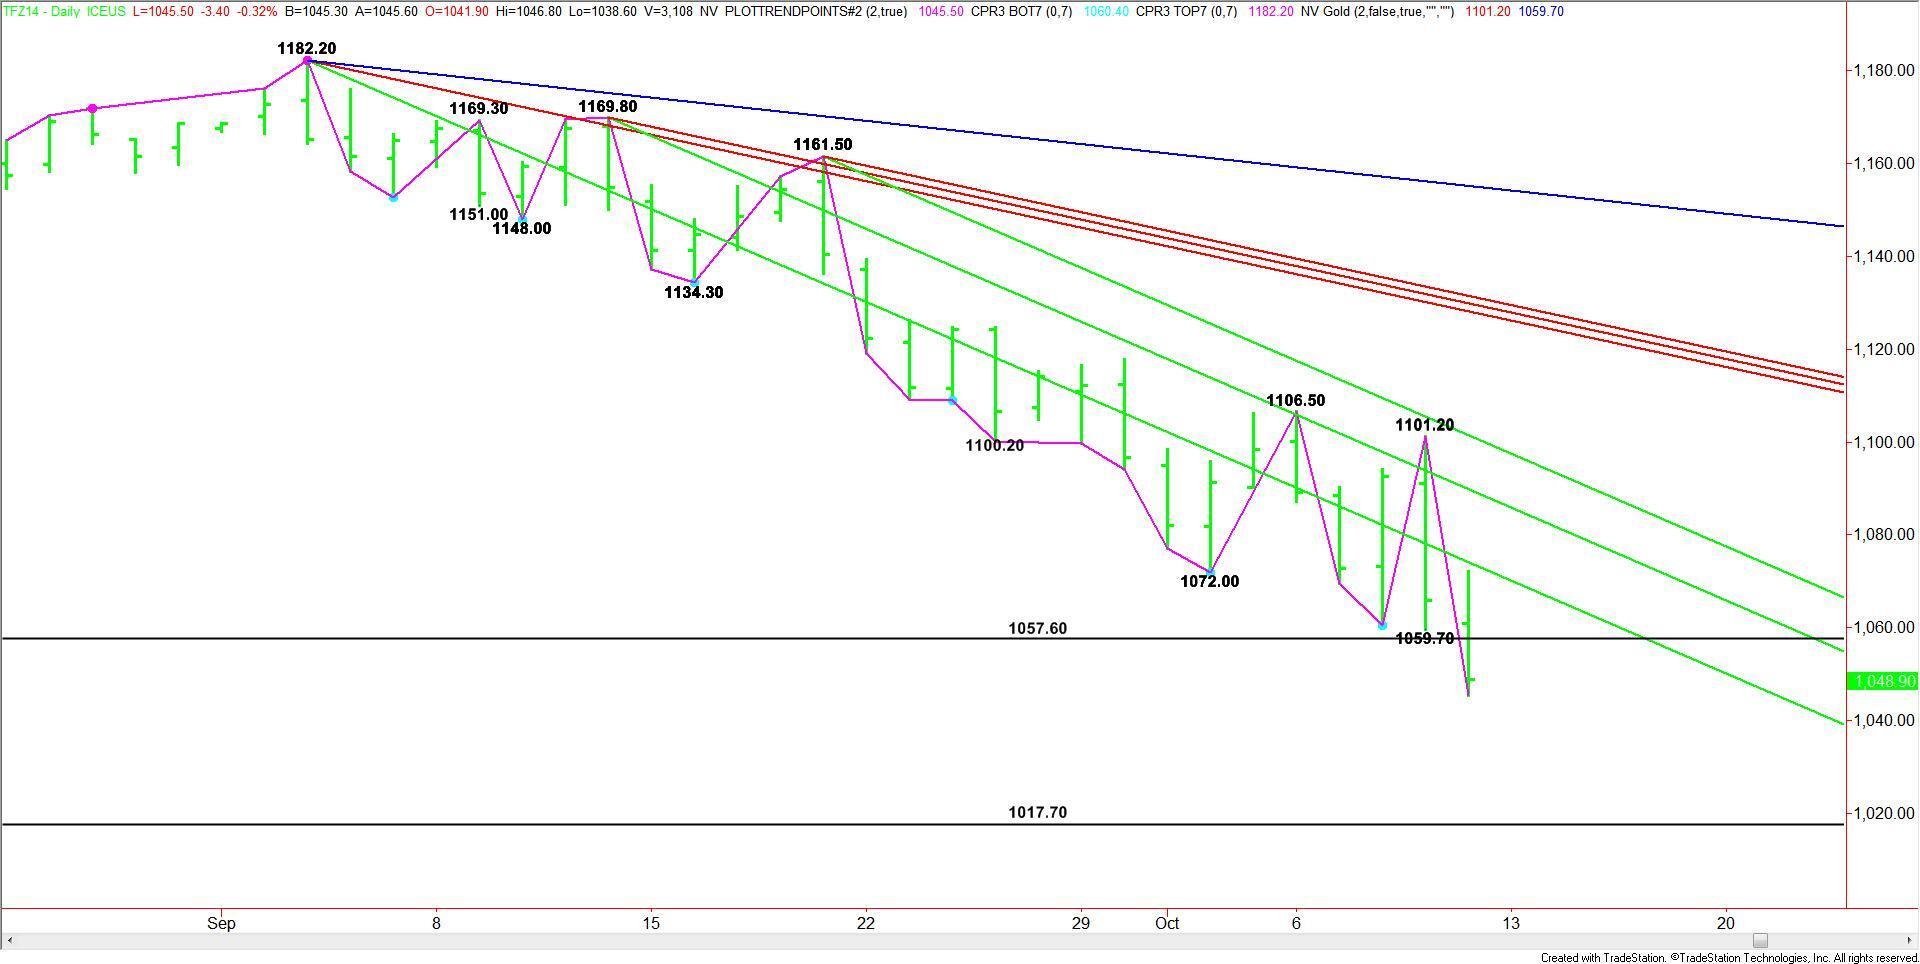Click cyan marker beside the 1100.20 low

click(x=952, y=400)
